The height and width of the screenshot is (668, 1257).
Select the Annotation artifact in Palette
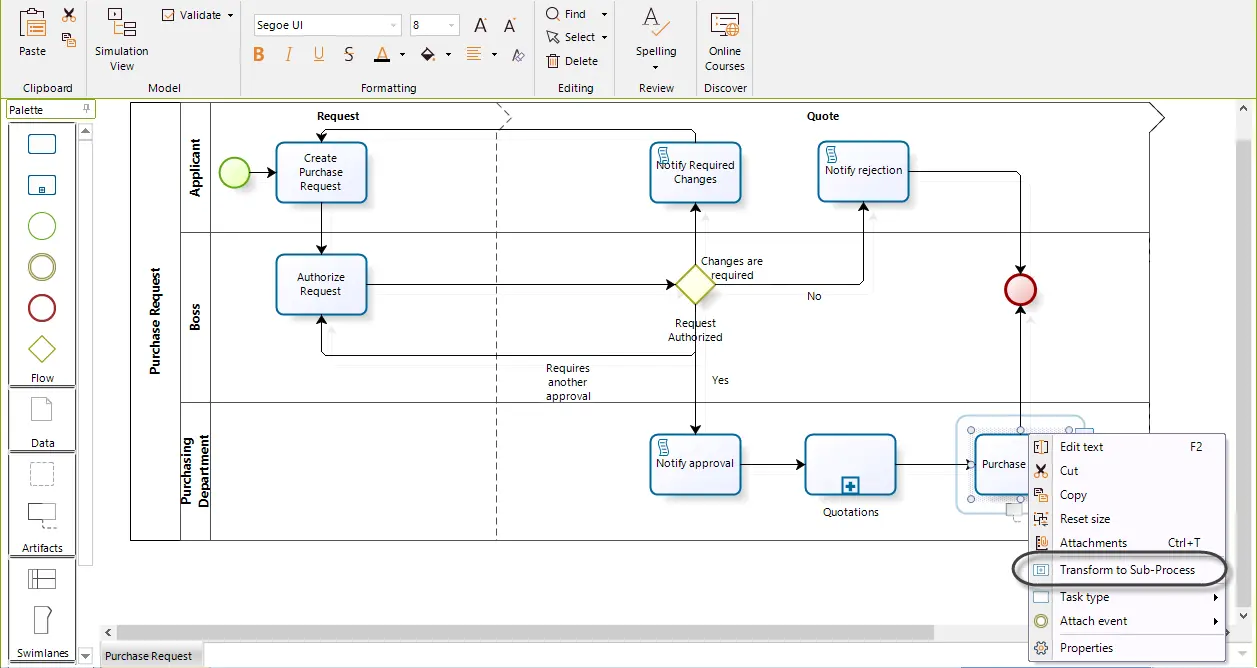pos(42,516)
